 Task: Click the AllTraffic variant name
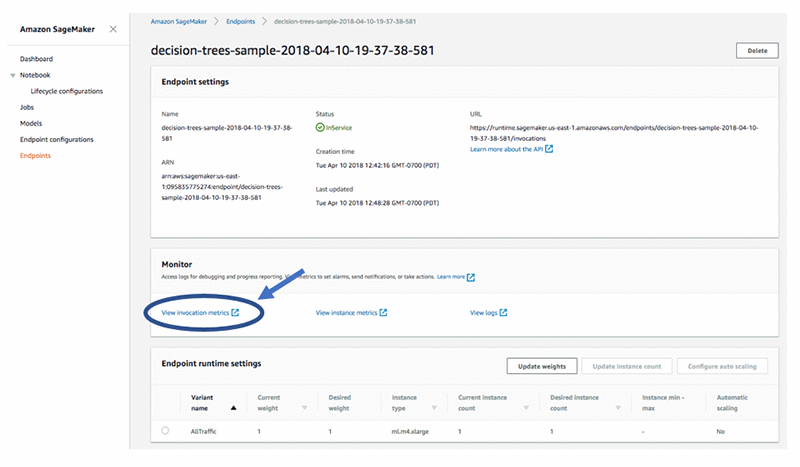click(204, 431)
